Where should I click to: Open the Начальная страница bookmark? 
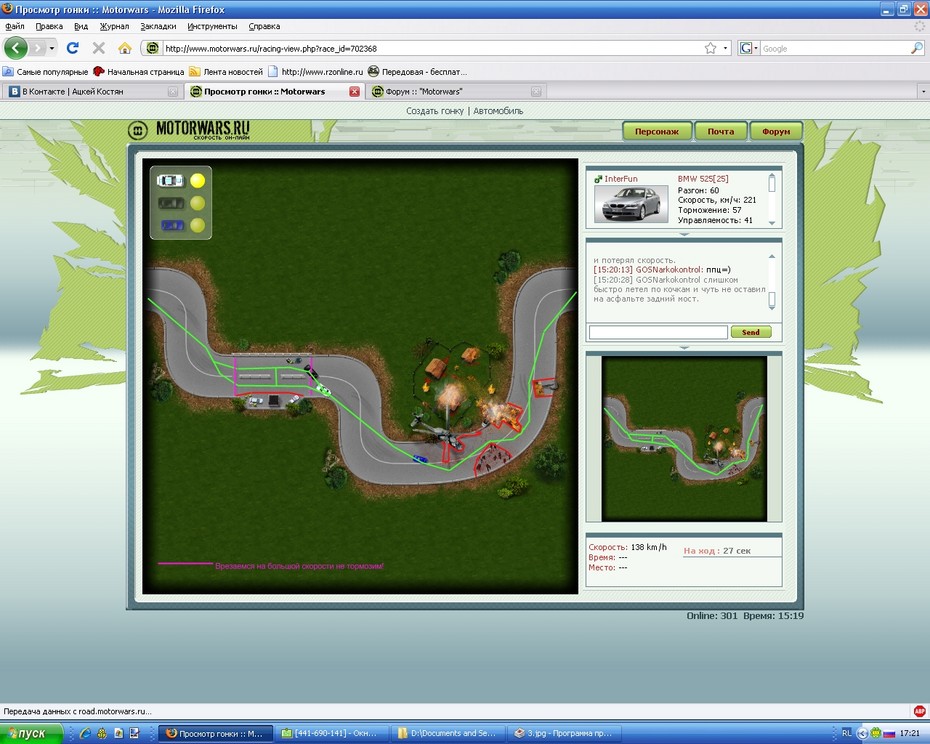pyautogui.click(x=139, y=72)
